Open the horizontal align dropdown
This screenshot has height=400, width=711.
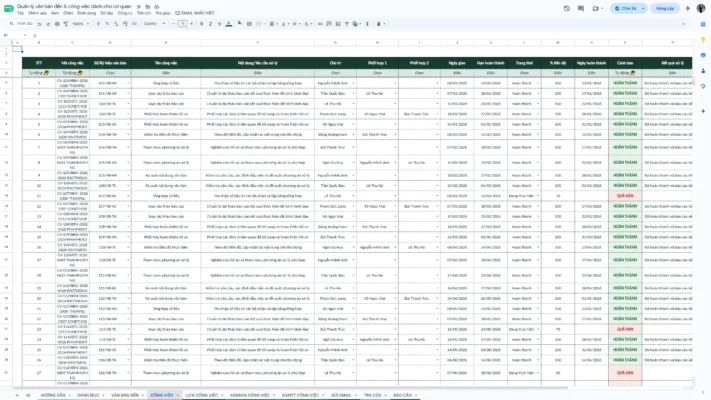273,24
